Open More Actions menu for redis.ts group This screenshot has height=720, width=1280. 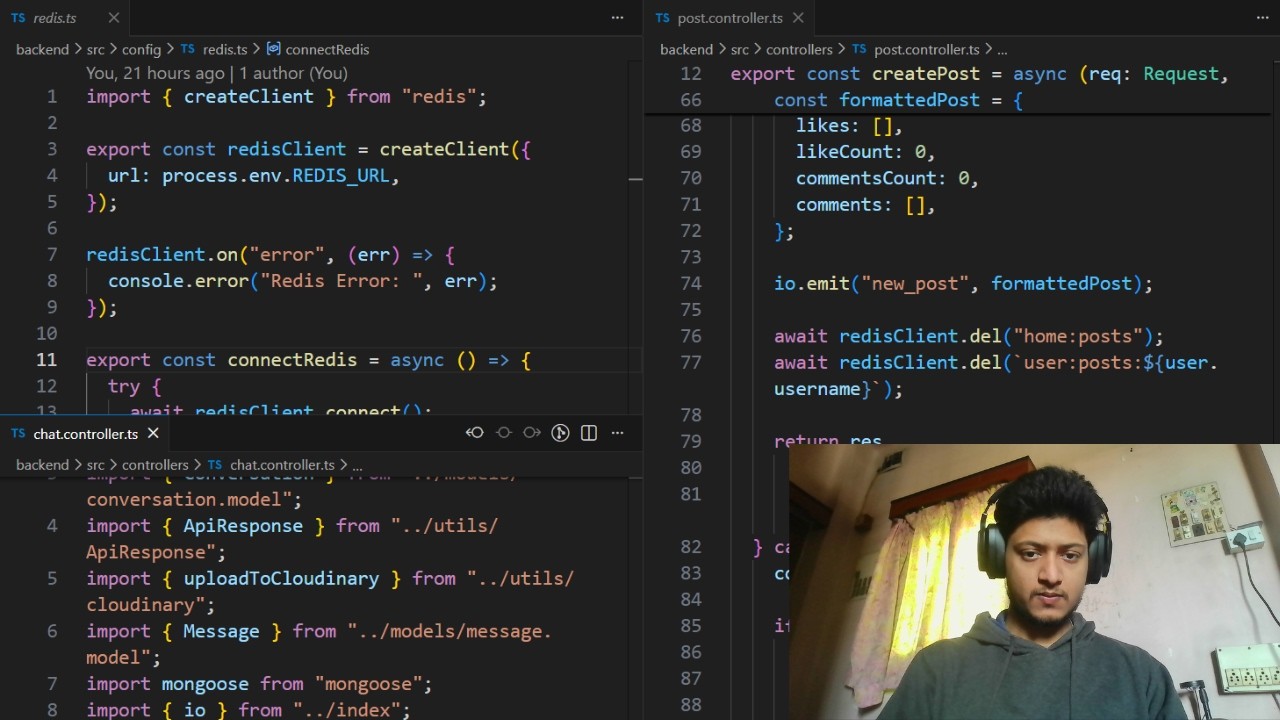[x=617, y=17]
